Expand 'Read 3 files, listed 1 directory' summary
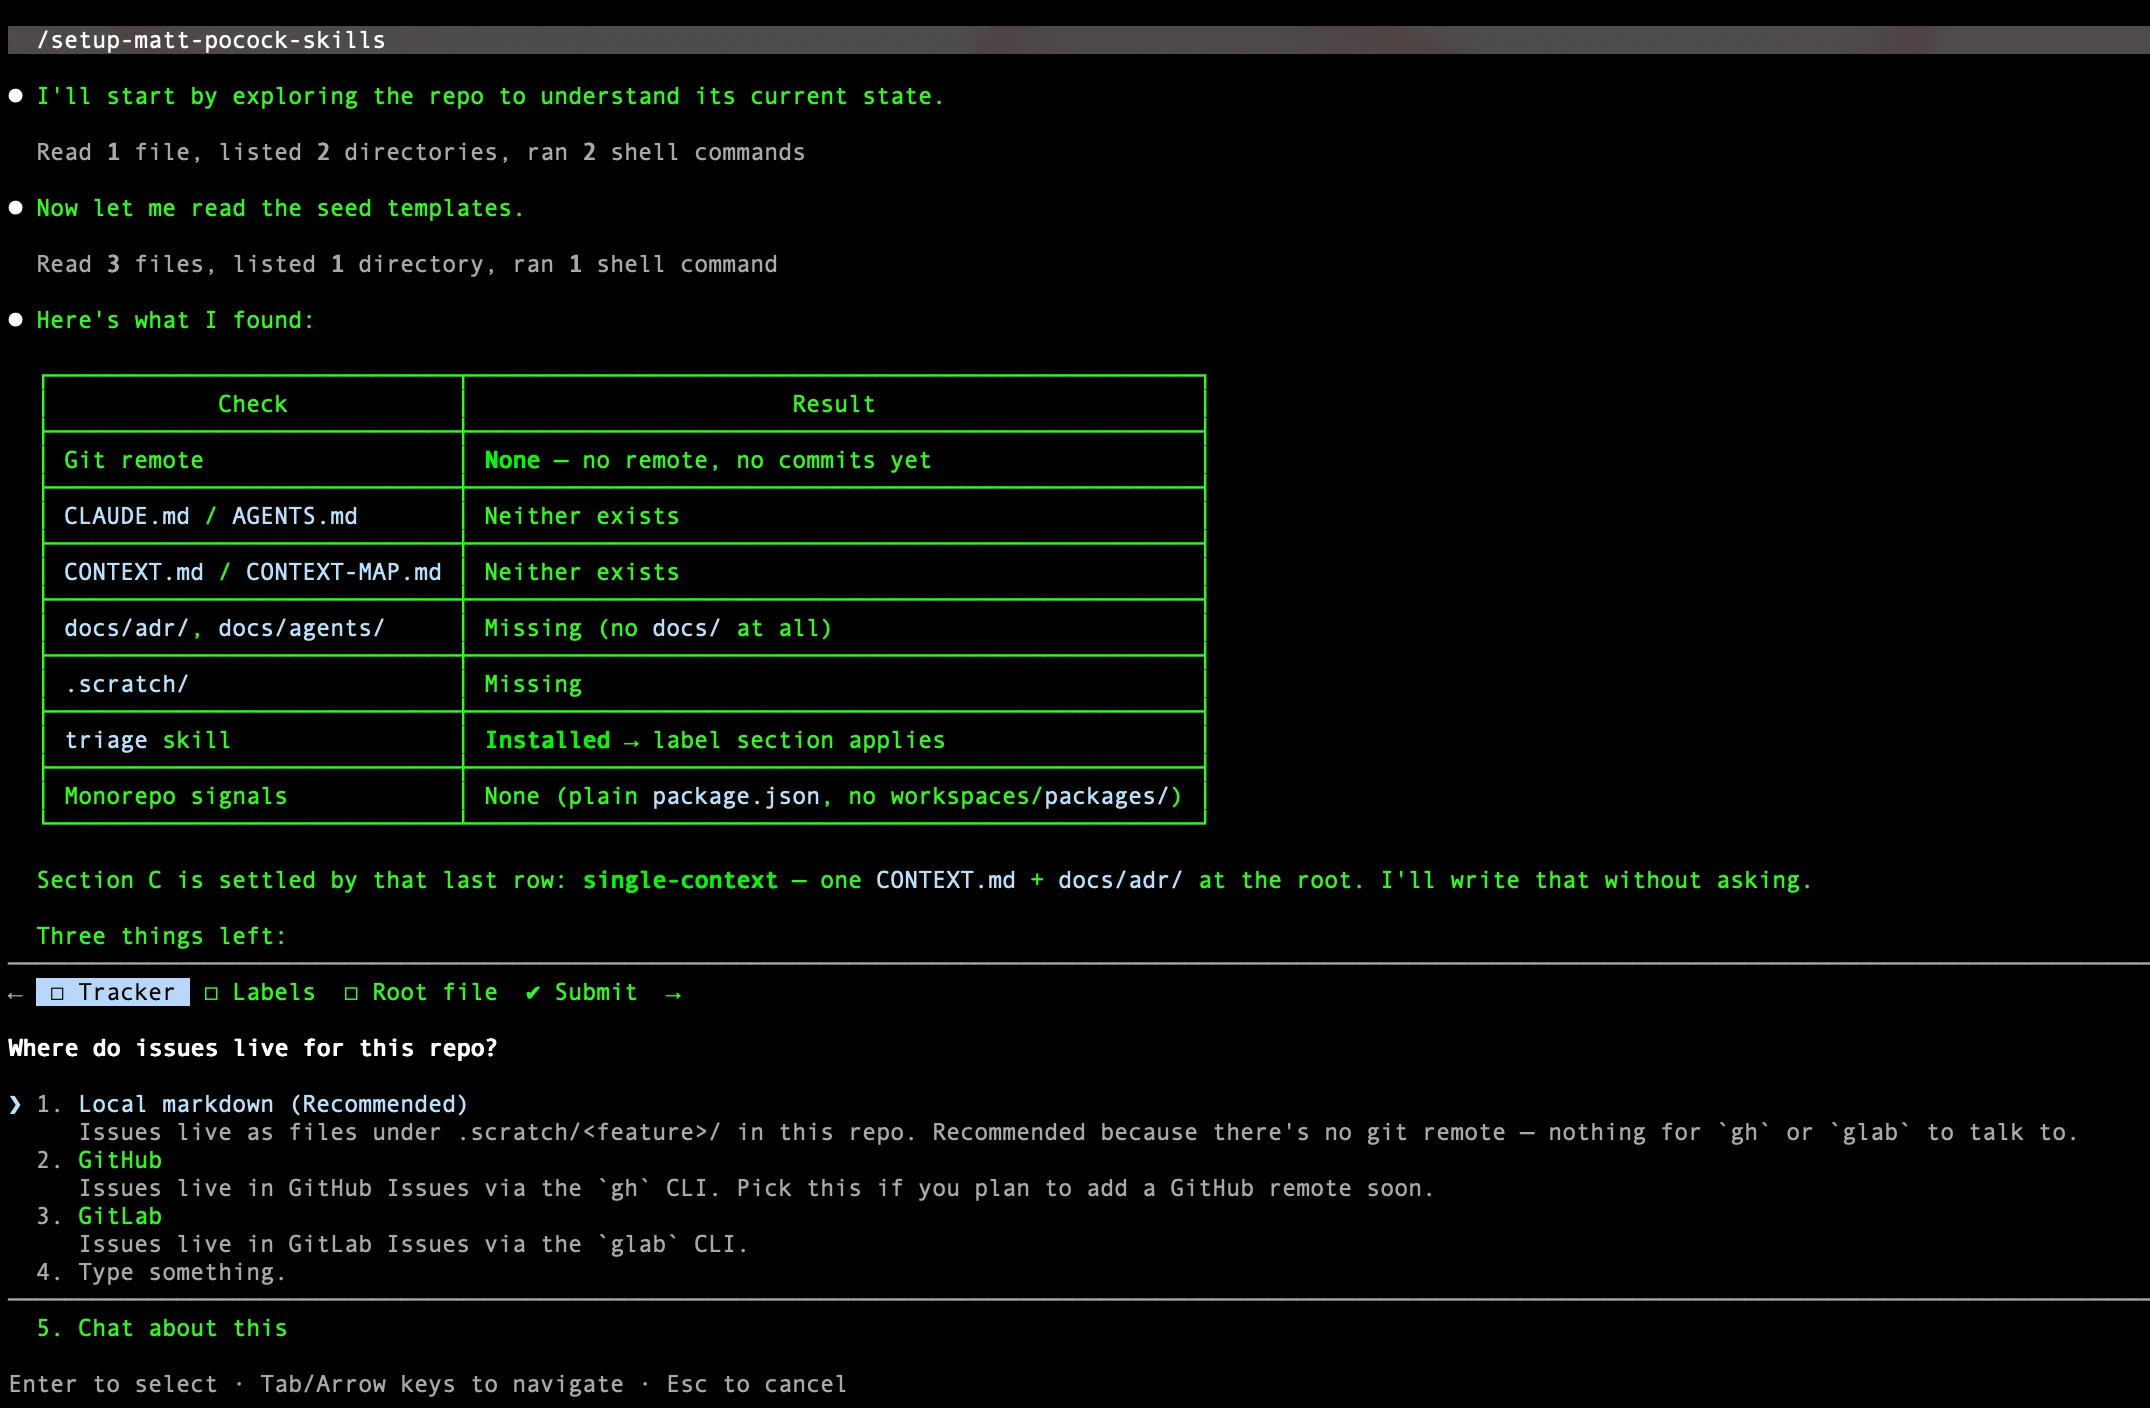This screenshot has height=1408, width=2150. (407, 264)
